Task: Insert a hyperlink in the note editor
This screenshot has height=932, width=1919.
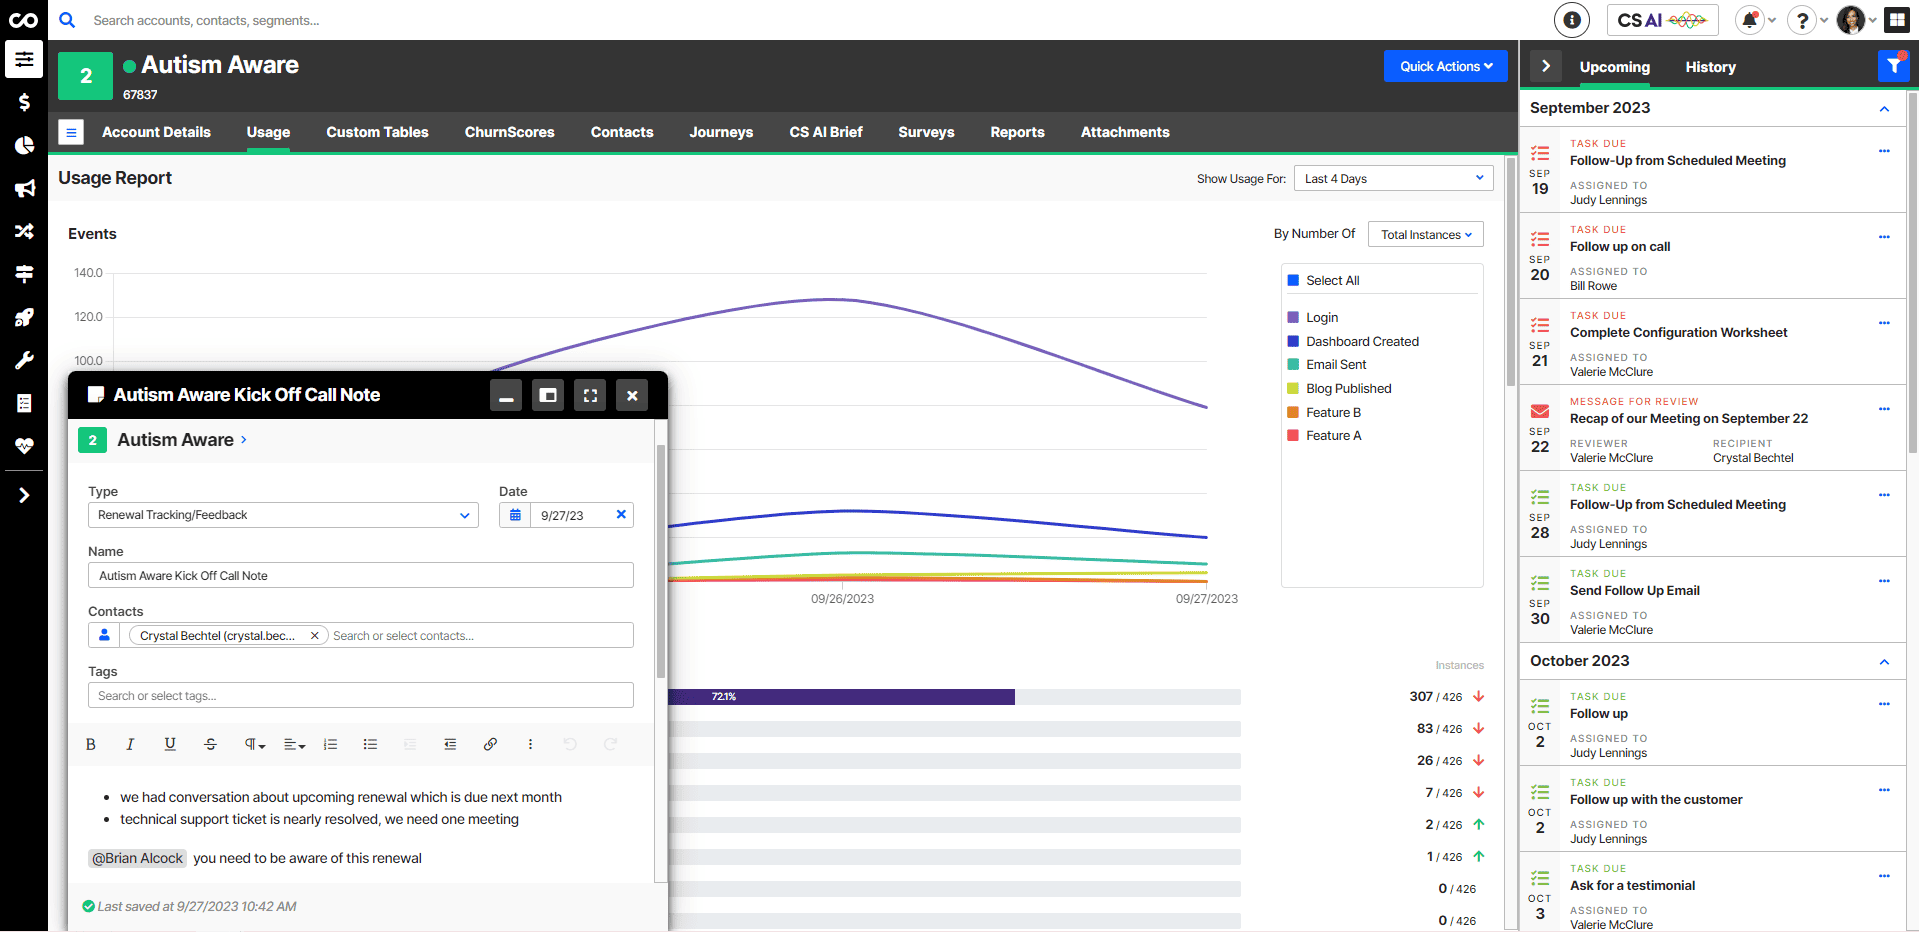Action: click(490, 744)
